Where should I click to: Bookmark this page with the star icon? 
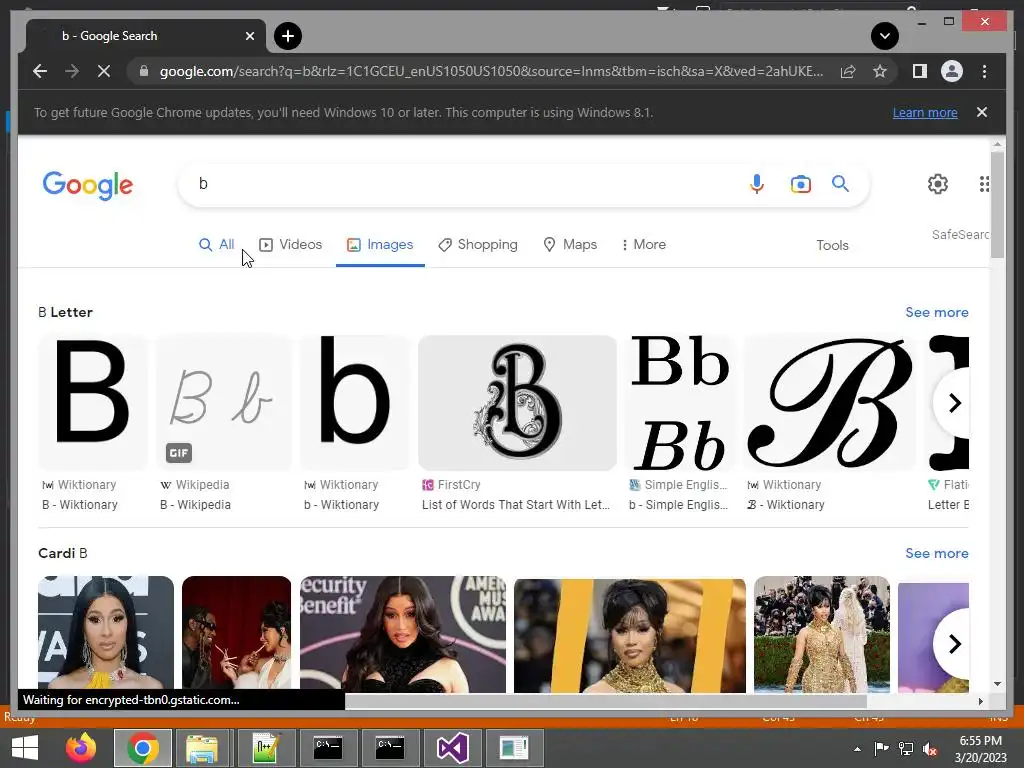tap(880, 71)
